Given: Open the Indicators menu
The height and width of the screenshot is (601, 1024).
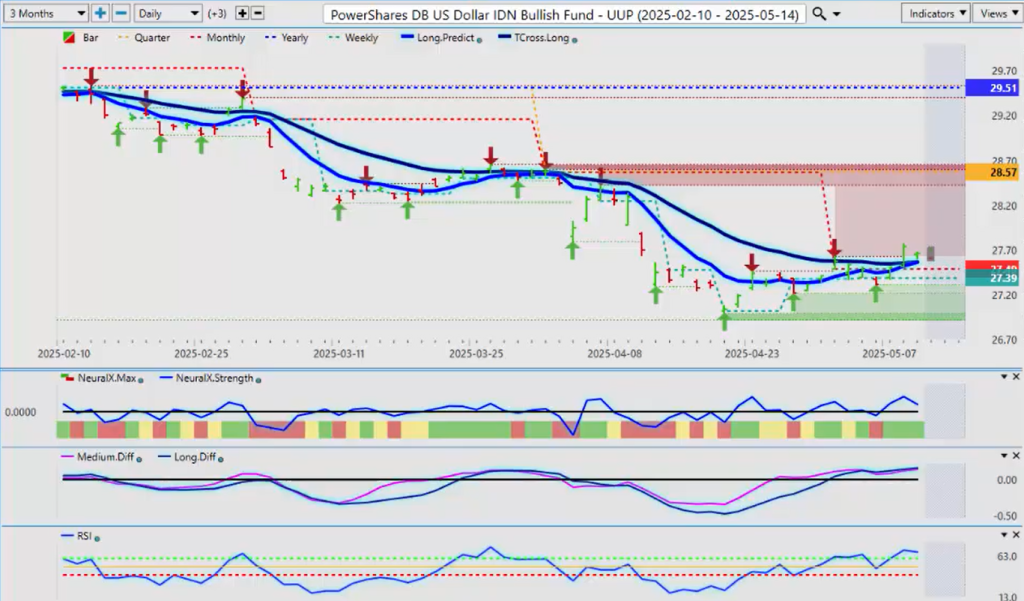Looking at the screenshot, I should pyautogui.click(x=934, y=13).
